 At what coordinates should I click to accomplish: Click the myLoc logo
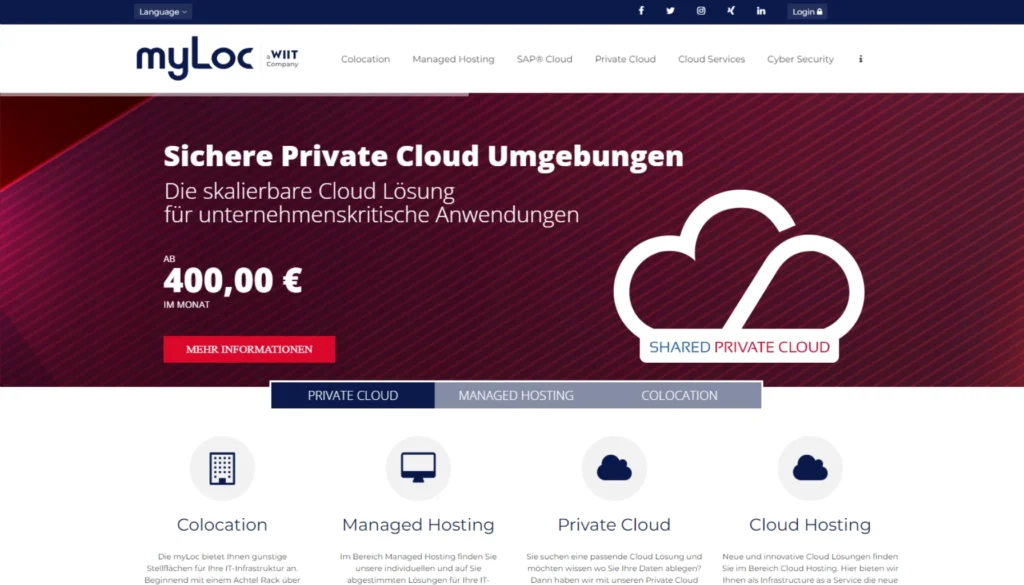[x=194, y=58]
